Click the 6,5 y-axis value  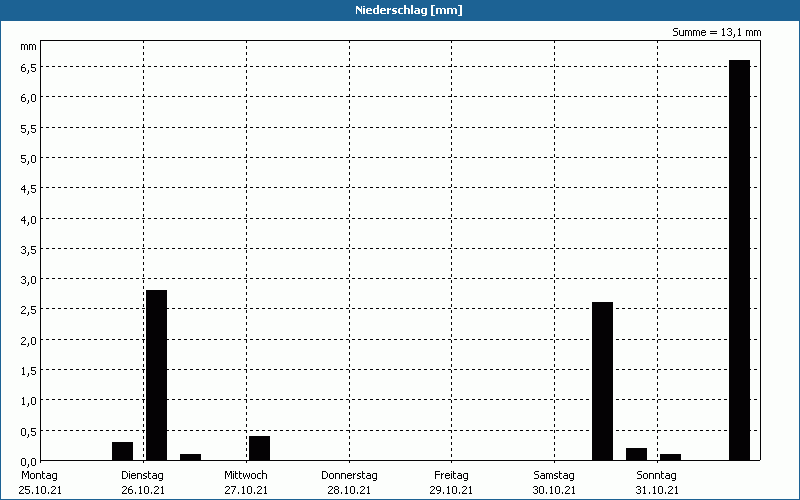(29, 68)
